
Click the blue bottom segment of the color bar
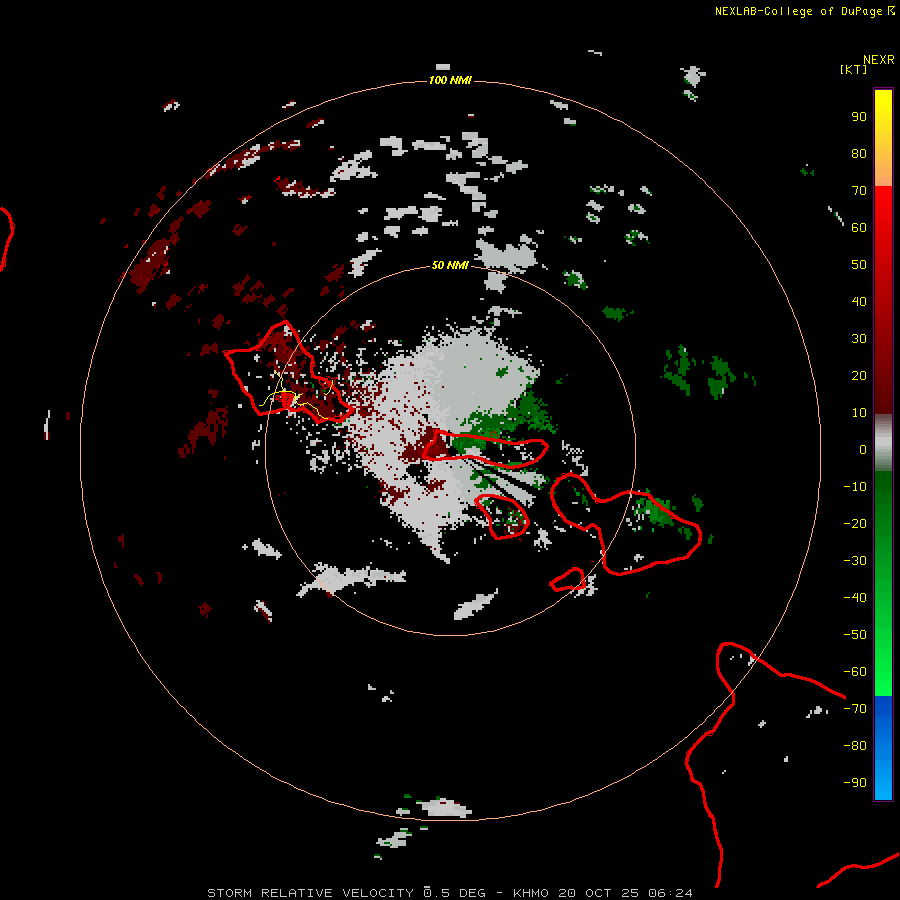coord(883,748)
